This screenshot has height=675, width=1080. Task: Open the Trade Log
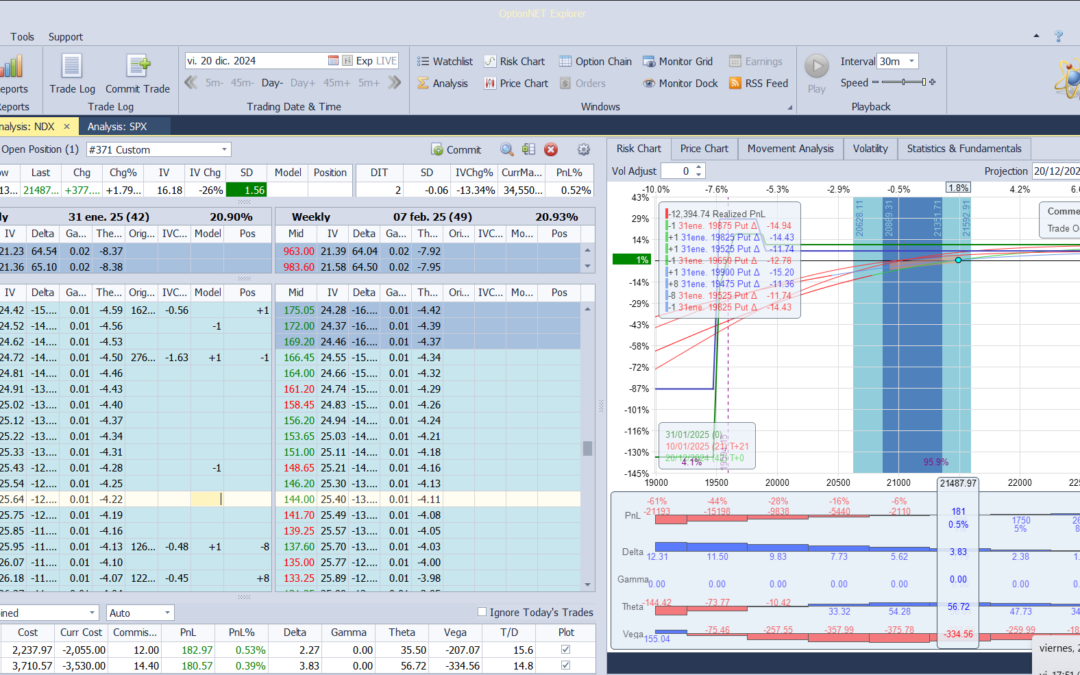[x=72, y=73]
